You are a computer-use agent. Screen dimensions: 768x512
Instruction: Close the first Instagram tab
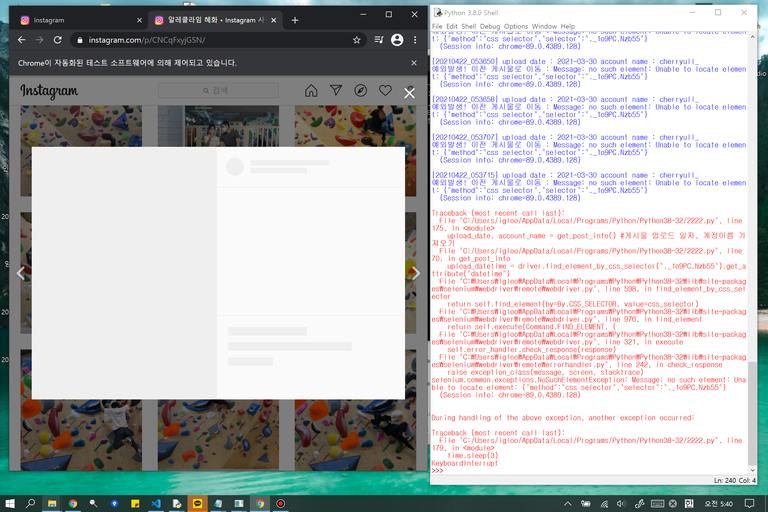point(139,20)
